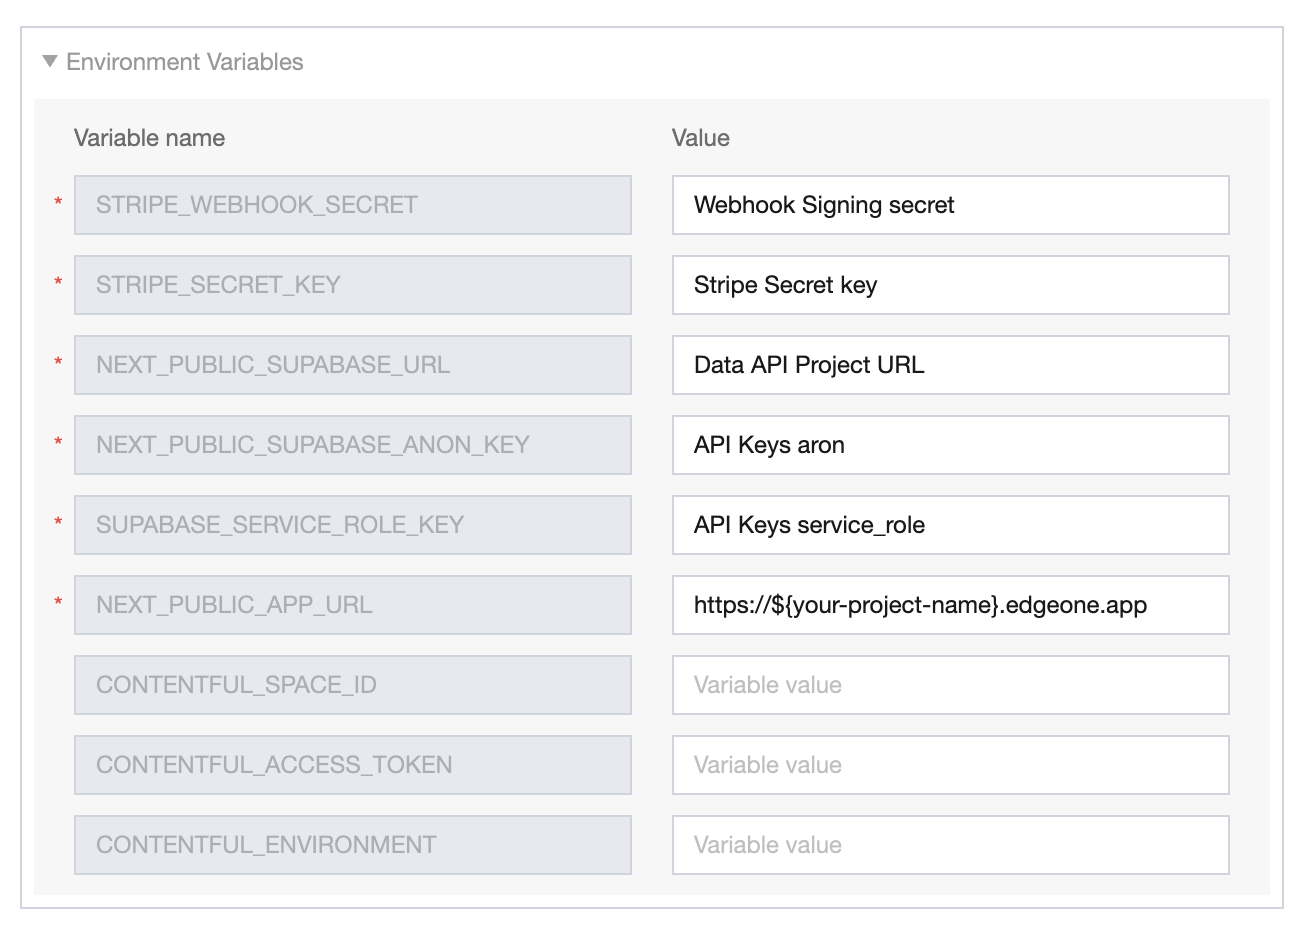The width and height of the screenshot is (1306, 928).
Task: Click the NEXT_PUBLIC_SUPABASE_ANON_KEY name field
Action: [352, 445]
